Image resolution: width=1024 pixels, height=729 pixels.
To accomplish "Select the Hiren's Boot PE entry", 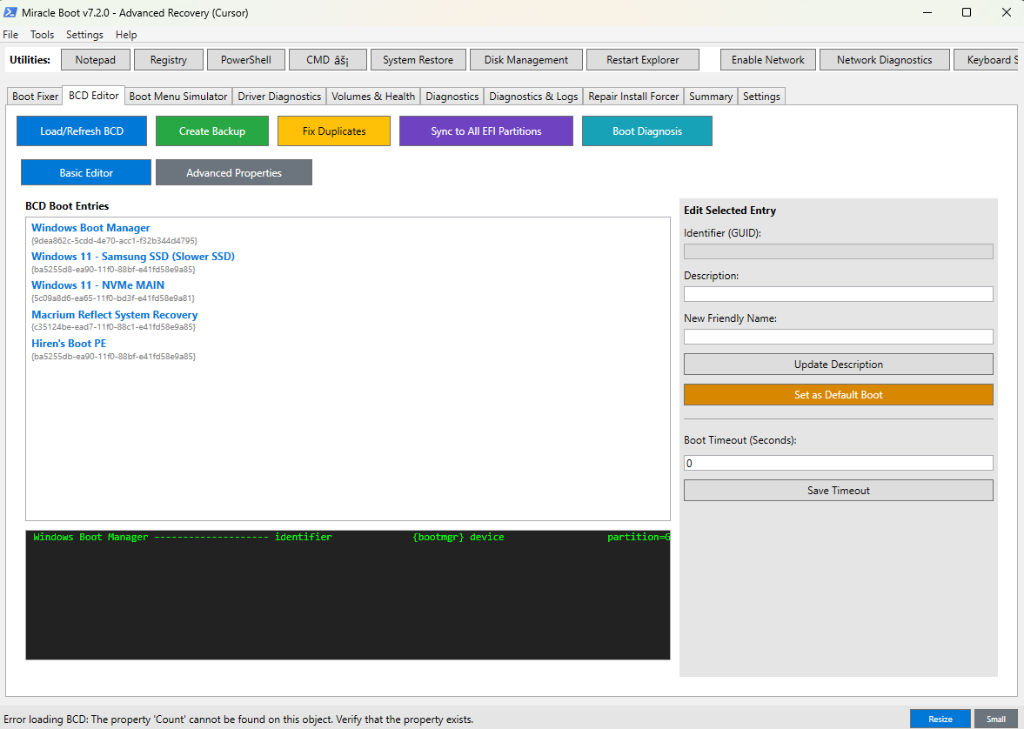I will tap(68, 343).
